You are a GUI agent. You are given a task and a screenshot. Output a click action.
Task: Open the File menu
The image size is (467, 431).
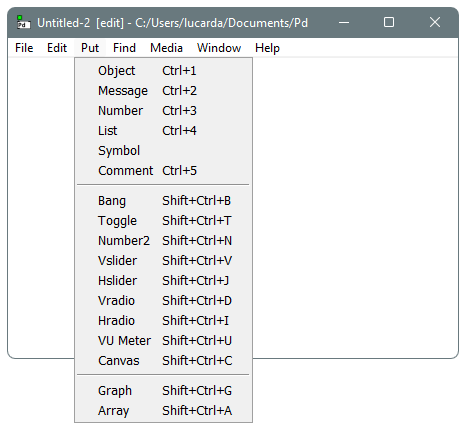[x=24, y=48]
